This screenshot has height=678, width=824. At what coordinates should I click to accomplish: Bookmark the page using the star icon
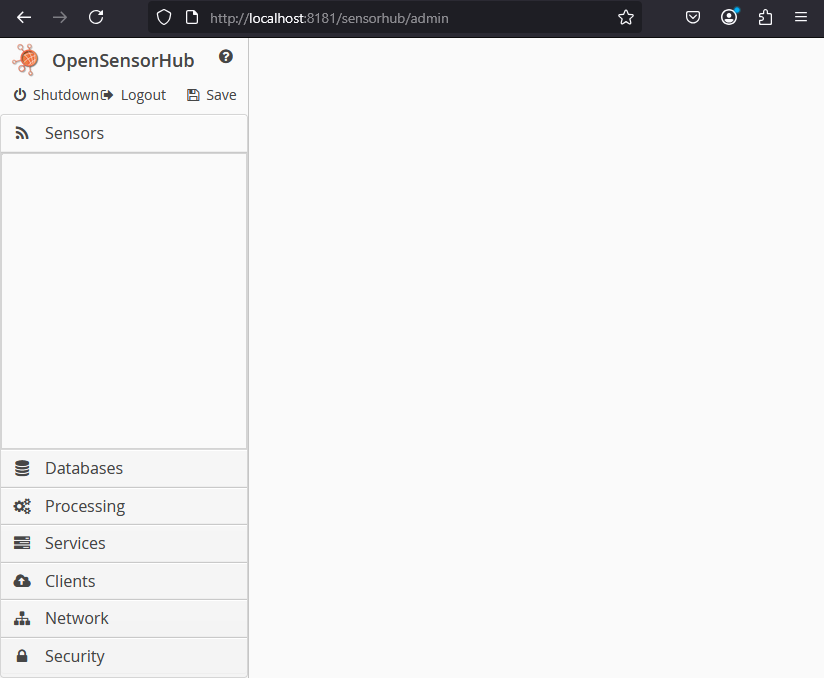626,17
